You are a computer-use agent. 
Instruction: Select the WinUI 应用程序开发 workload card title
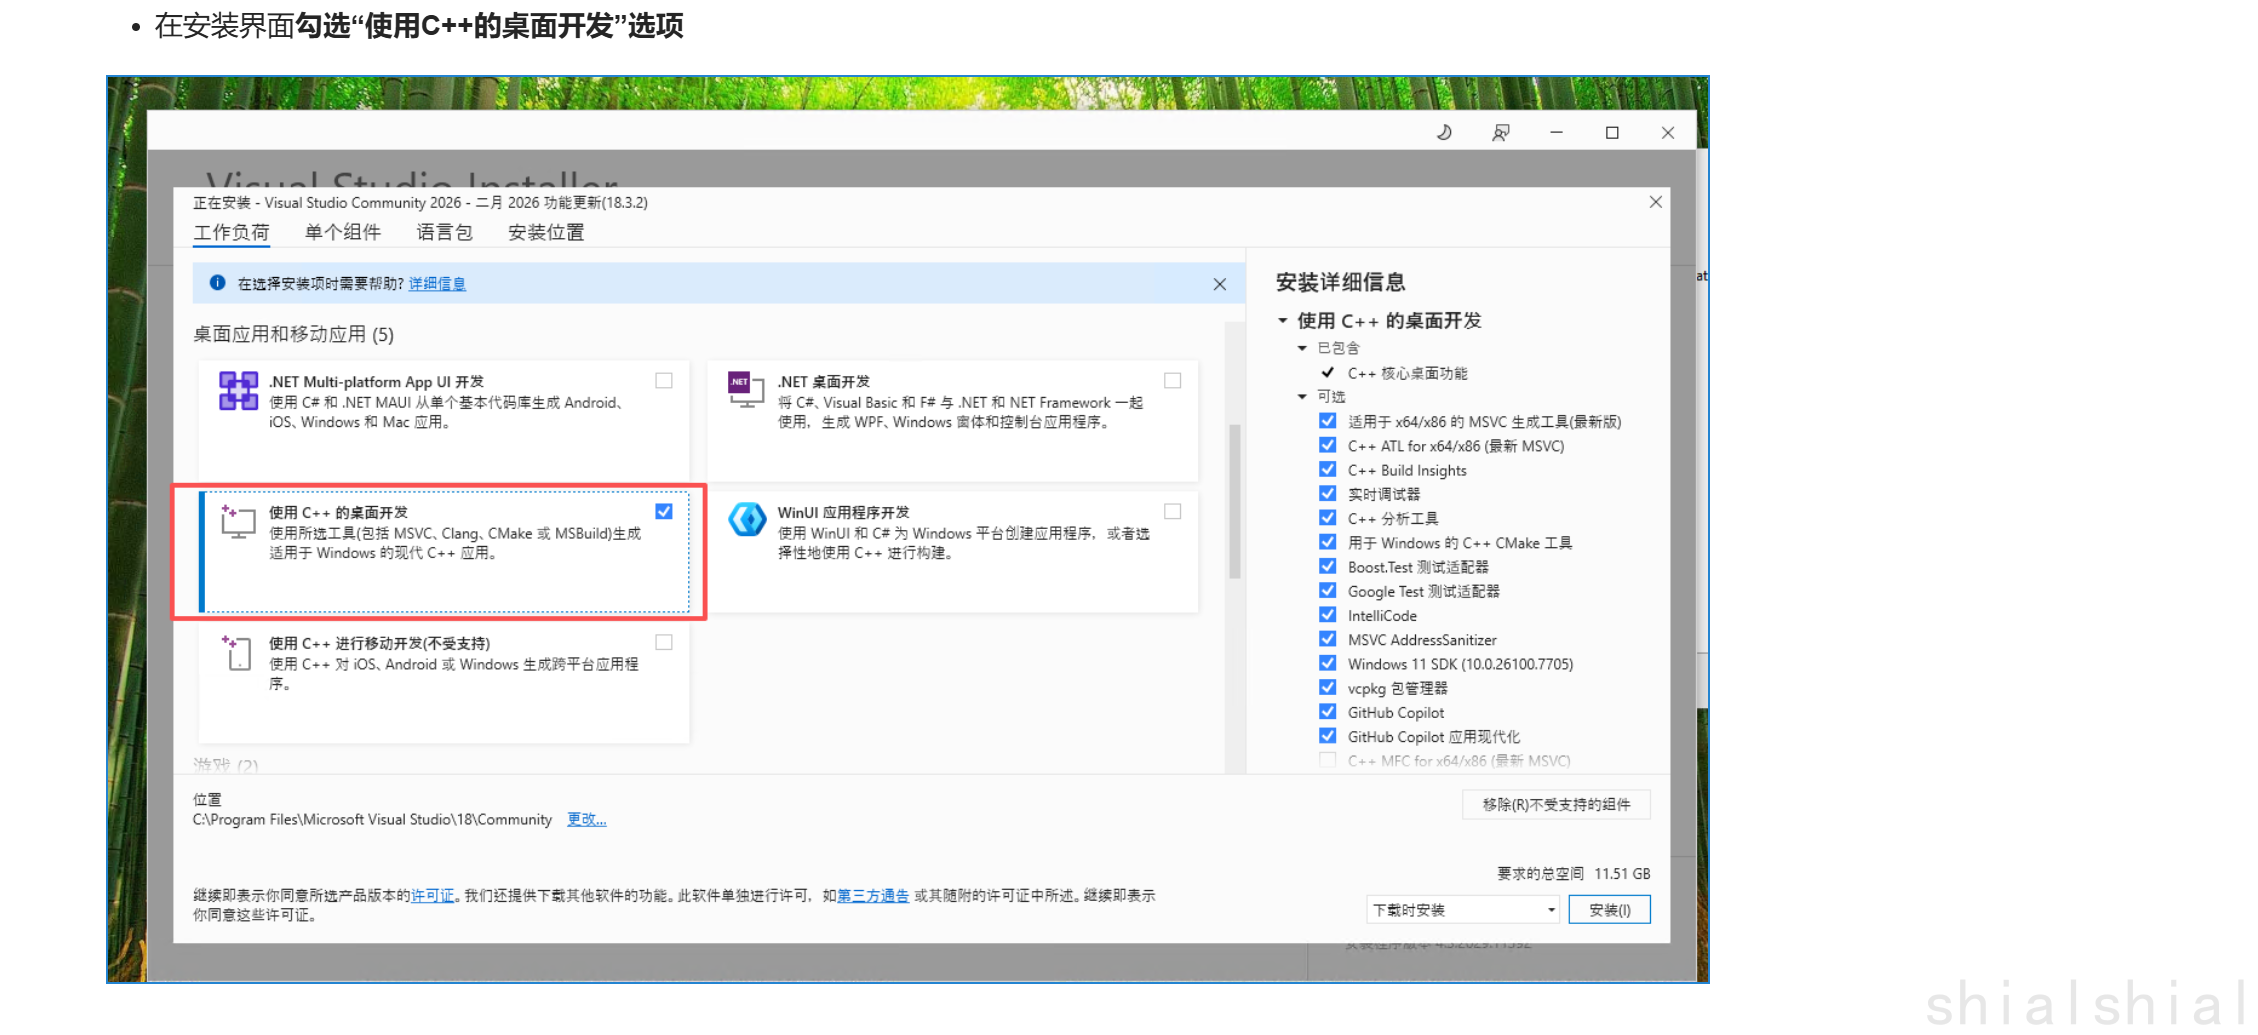(843, 512)
